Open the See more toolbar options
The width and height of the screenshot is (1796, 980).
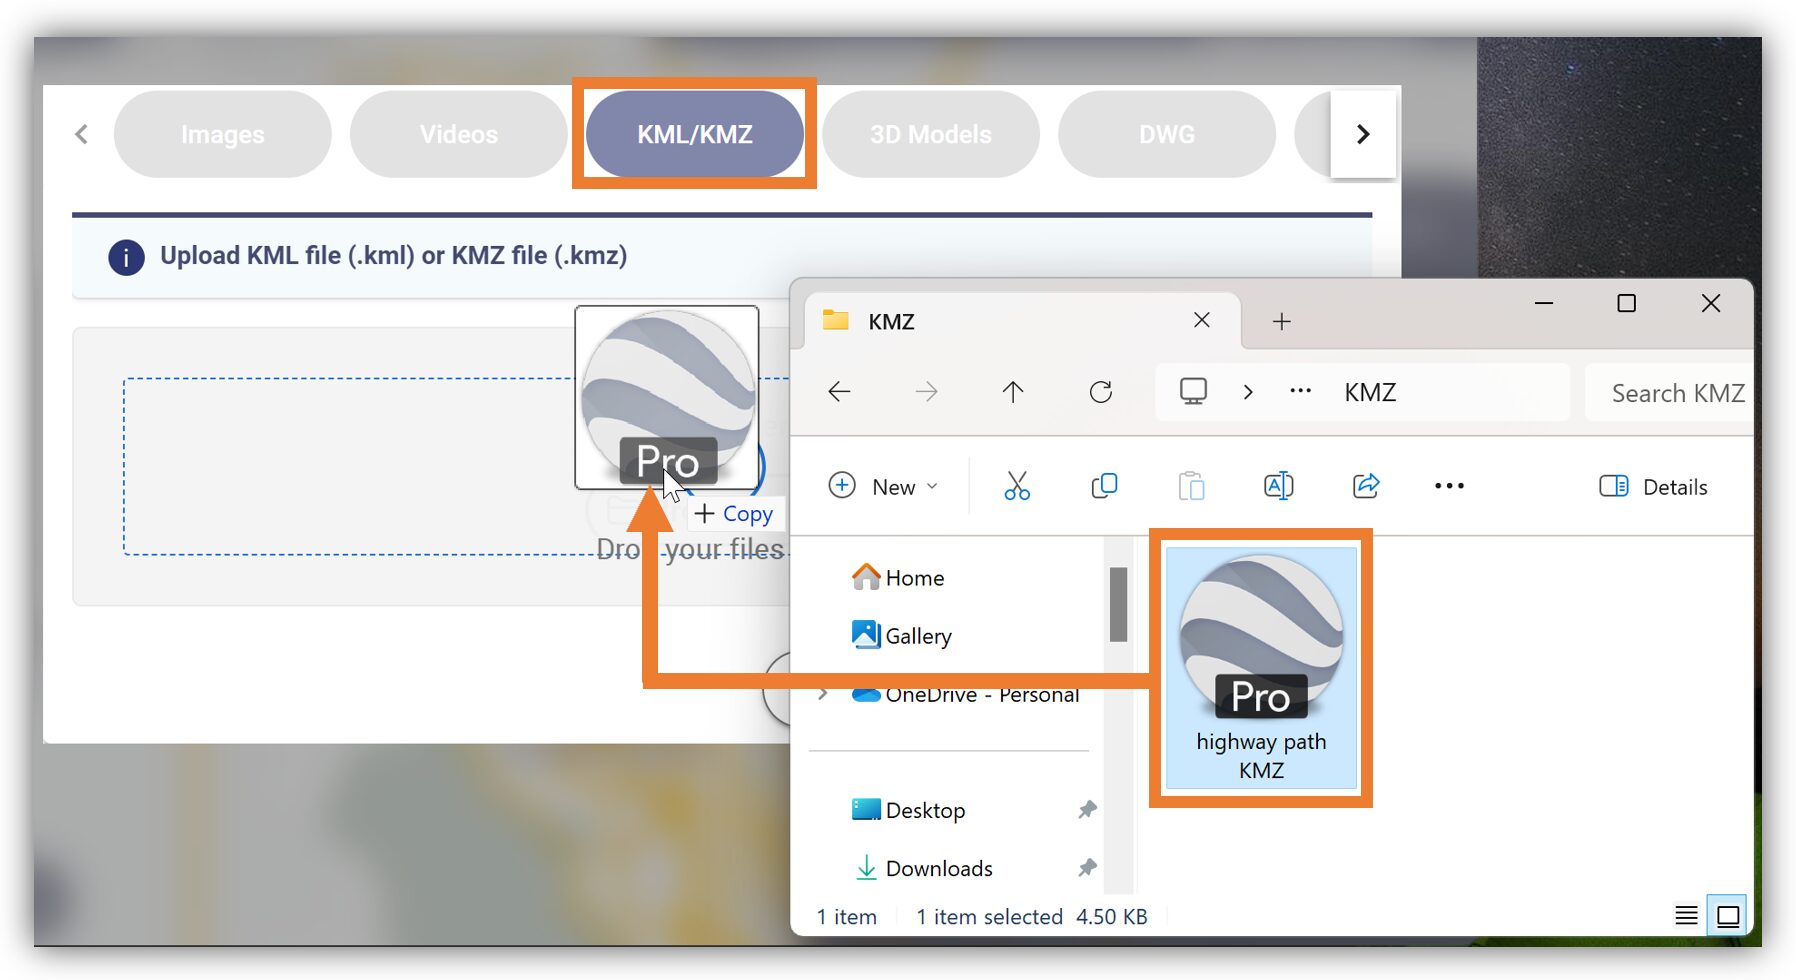pyautogui.click(x=1449, y=486)
